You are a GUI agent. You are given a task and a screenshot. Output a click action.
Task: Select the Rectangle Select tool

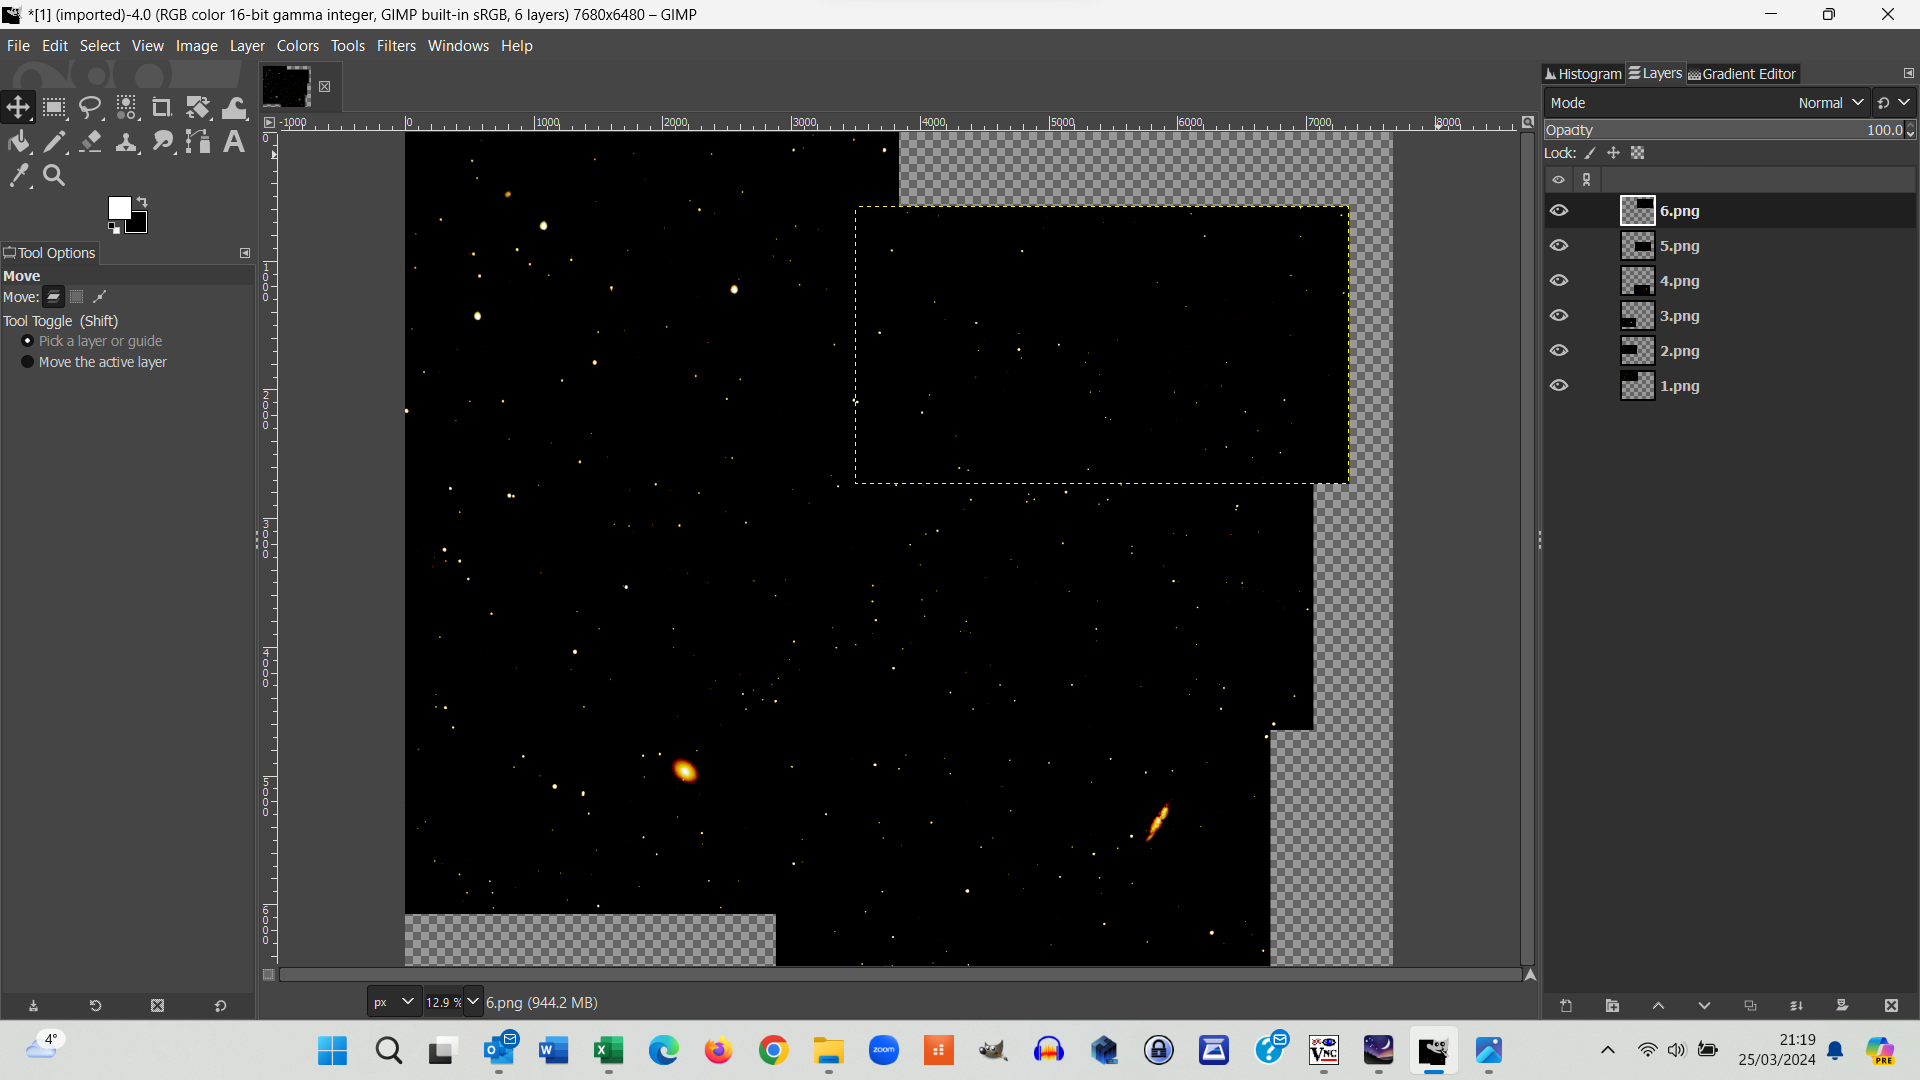coord(54,107)
